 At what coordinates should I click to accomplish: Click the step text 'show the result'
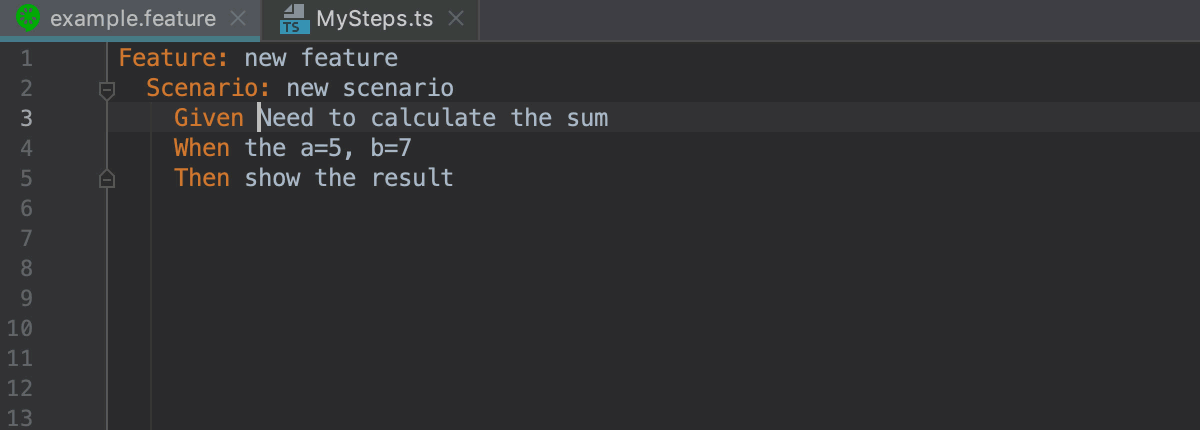point(349,178)
